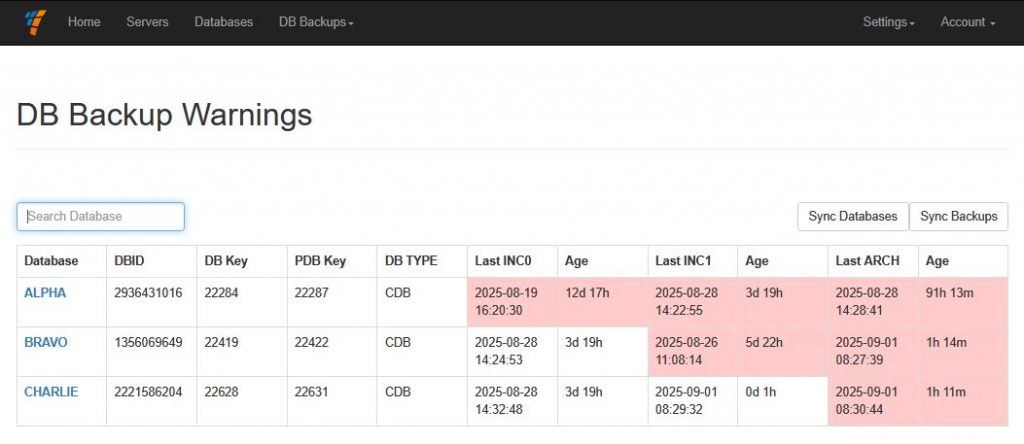The width and height of the screenshot is (1024, 444).
Task: Go to the Servers page
Action: coord(147,22)
